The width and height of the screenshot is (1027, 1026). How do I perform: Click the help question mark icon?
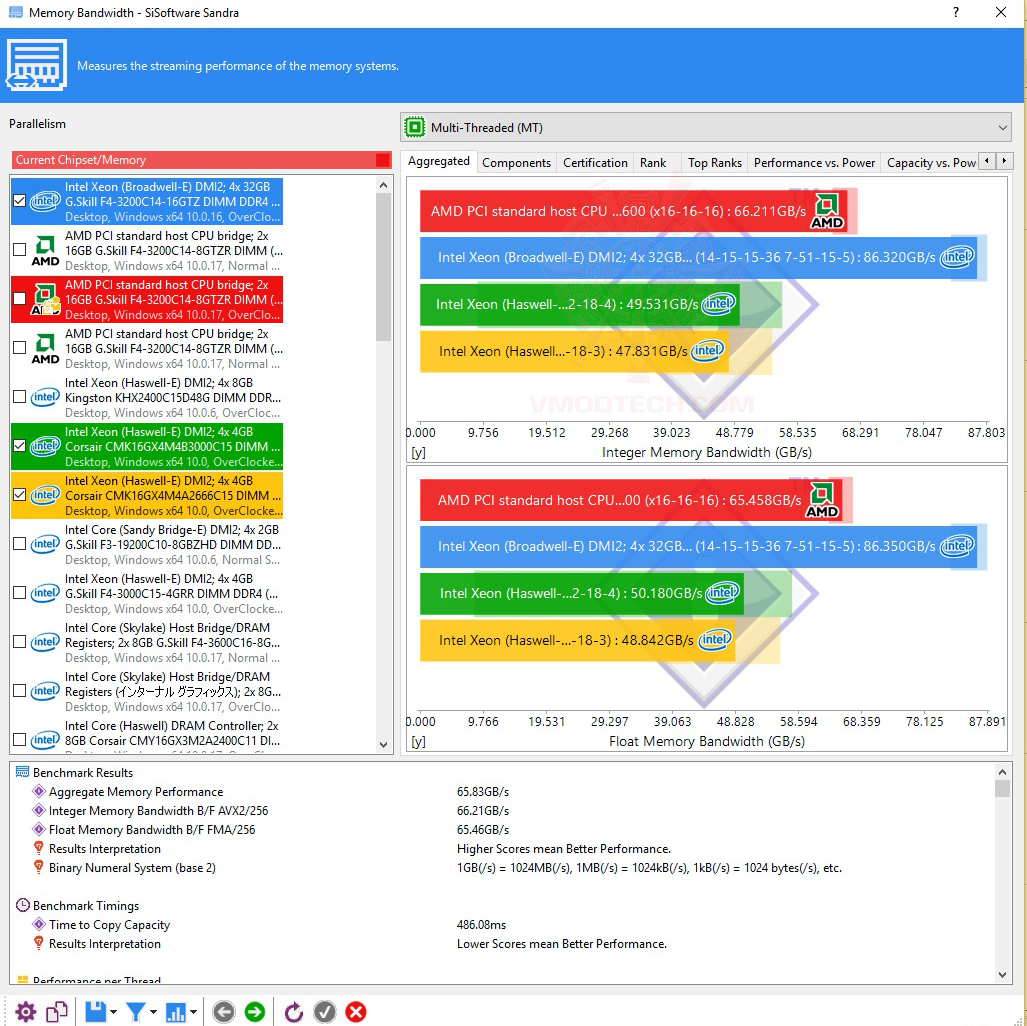click(x=956, y=12)
